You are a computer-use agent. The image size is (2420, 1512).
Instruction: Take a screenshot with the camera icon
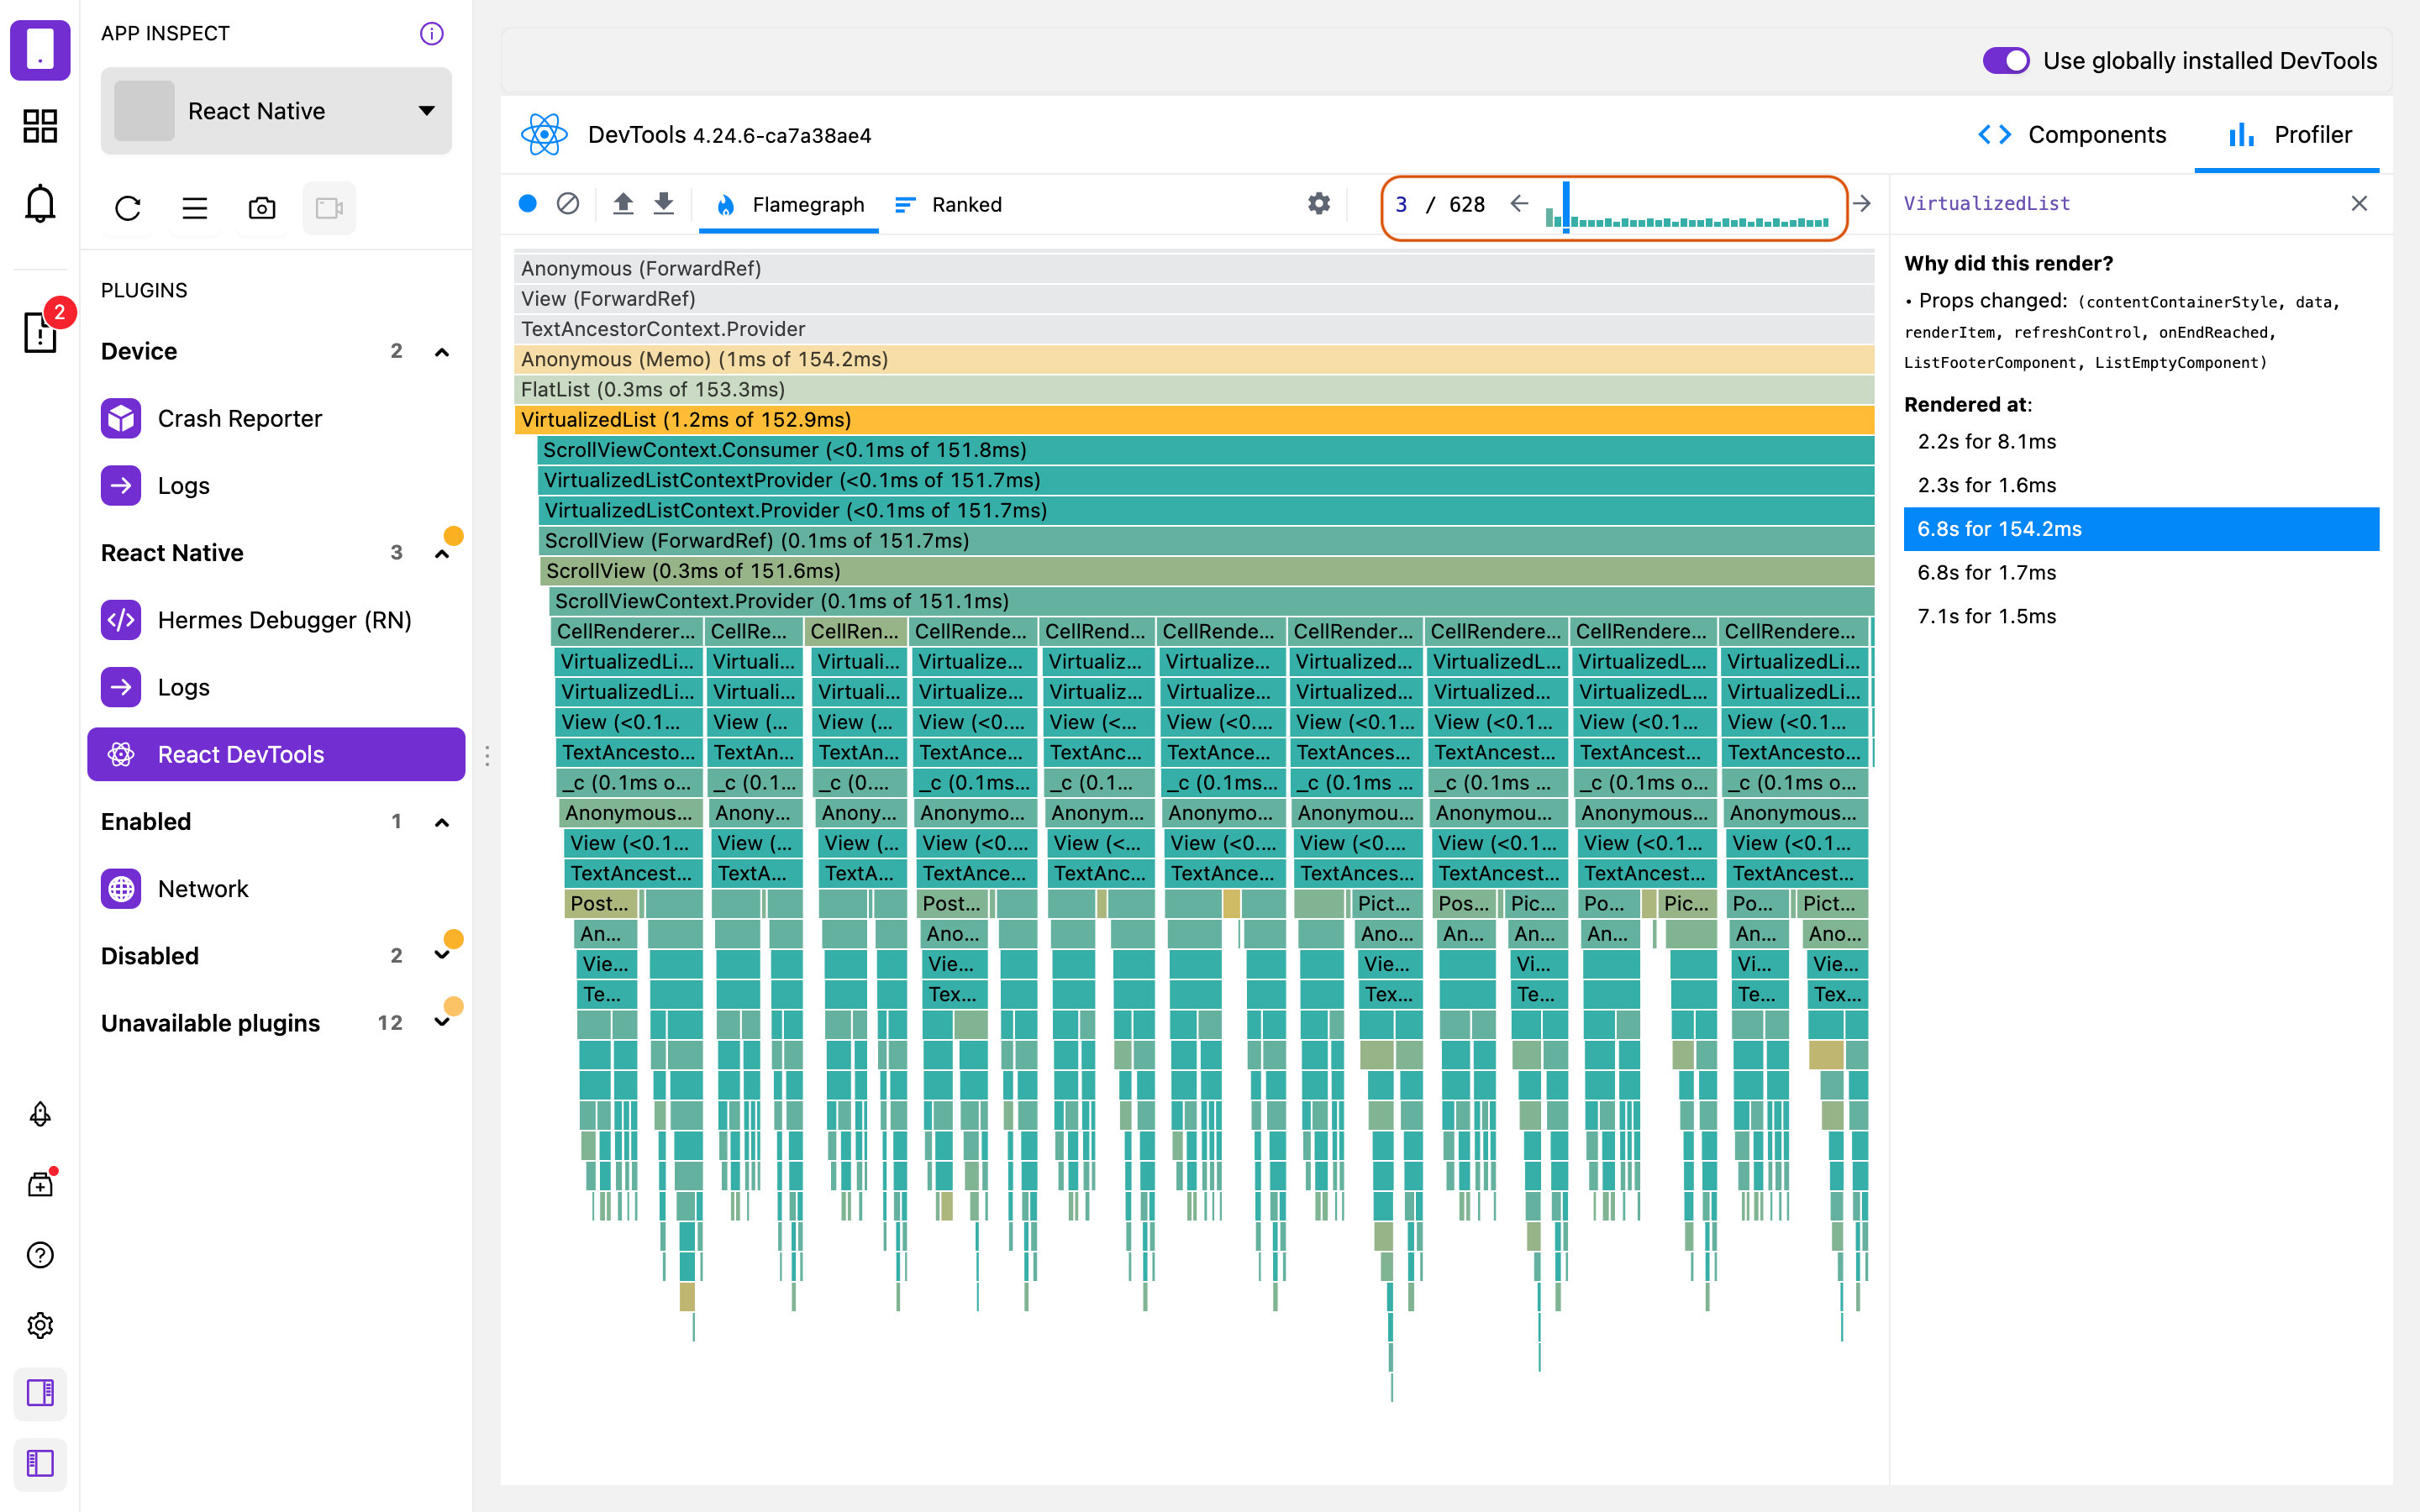click(262, 208)
